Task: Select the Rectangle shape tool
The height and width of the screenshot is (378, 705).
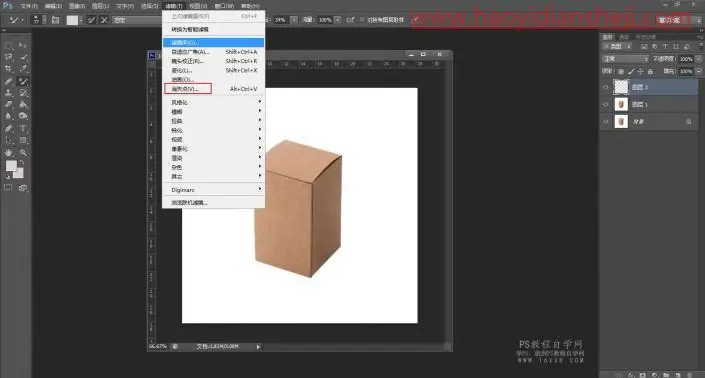Action: point(23,140)
